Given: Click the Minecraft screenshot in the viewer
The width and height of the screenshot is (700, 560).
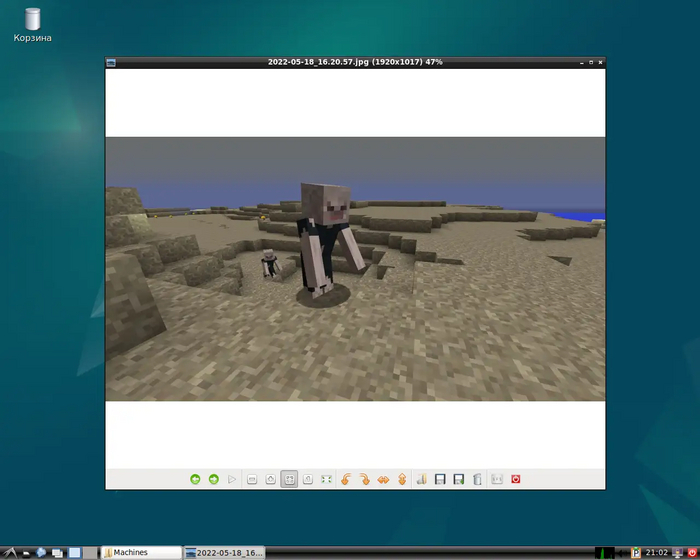Looking at the screenshot, I should (x=355, y=269).
